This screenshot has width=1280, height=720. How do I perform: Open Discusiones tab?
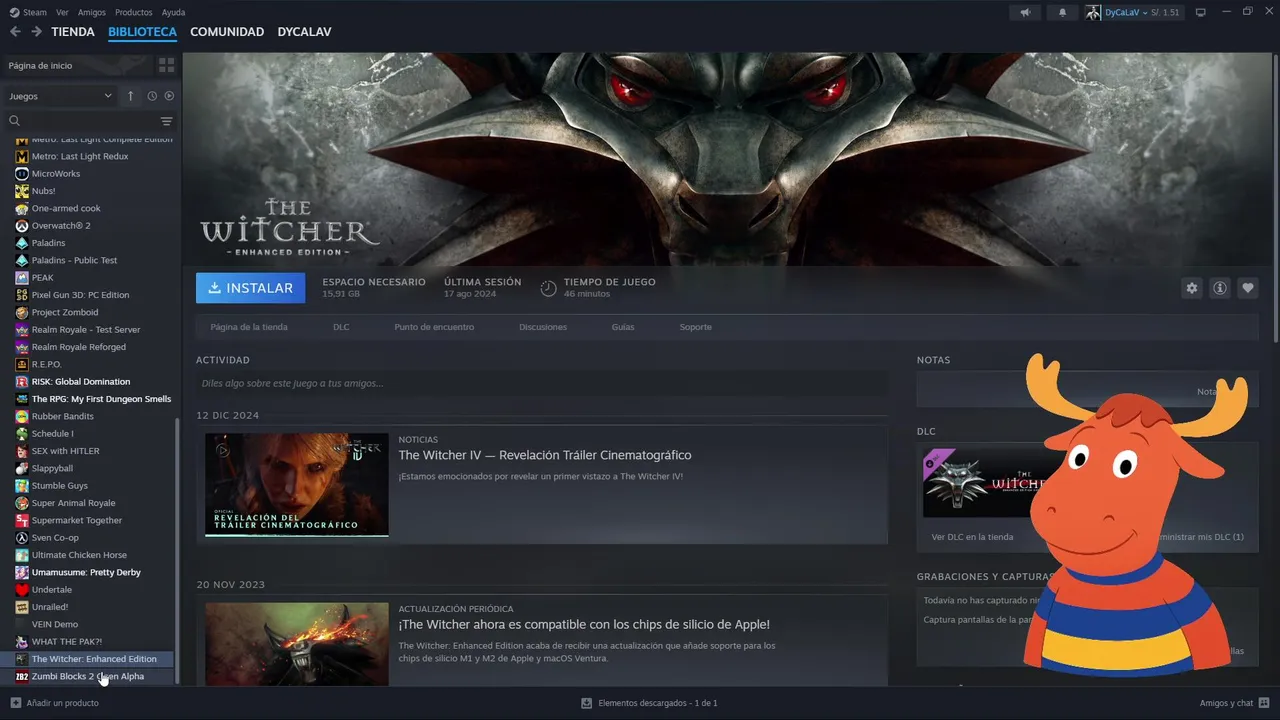(x=543, y=327)
